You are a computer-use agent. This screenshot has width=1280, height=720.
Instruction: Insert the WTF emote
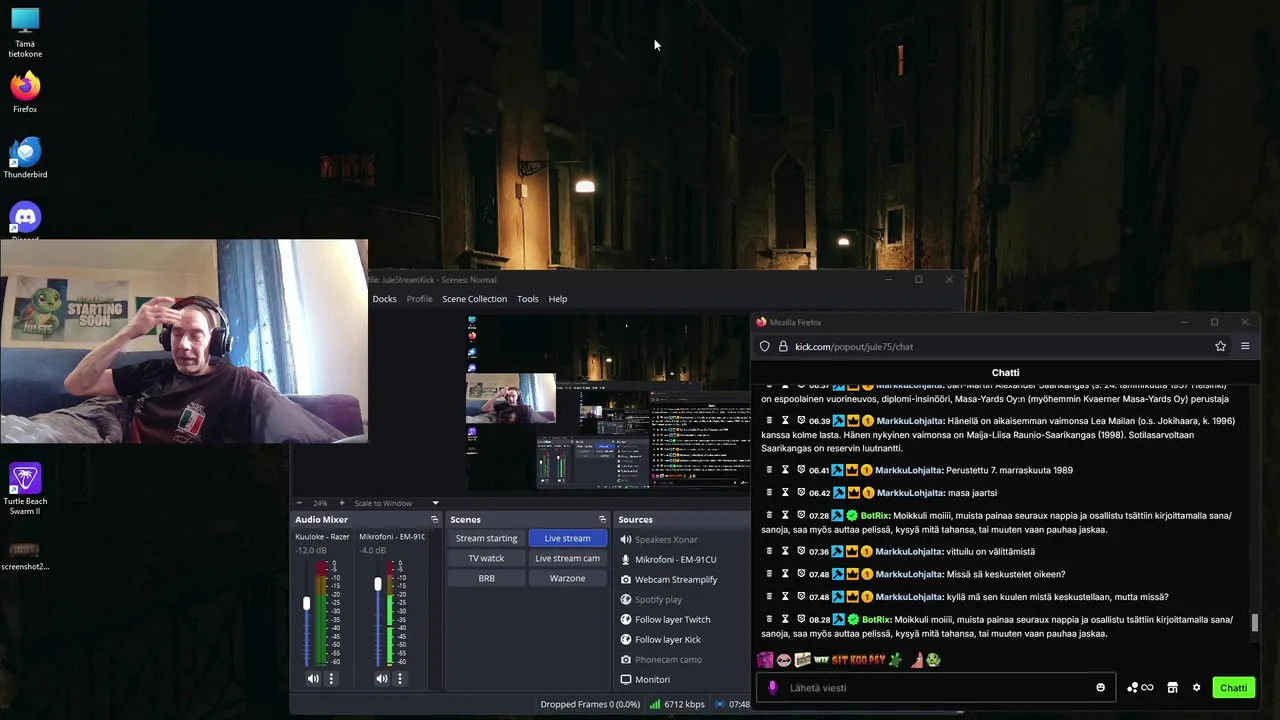(821, 660)
